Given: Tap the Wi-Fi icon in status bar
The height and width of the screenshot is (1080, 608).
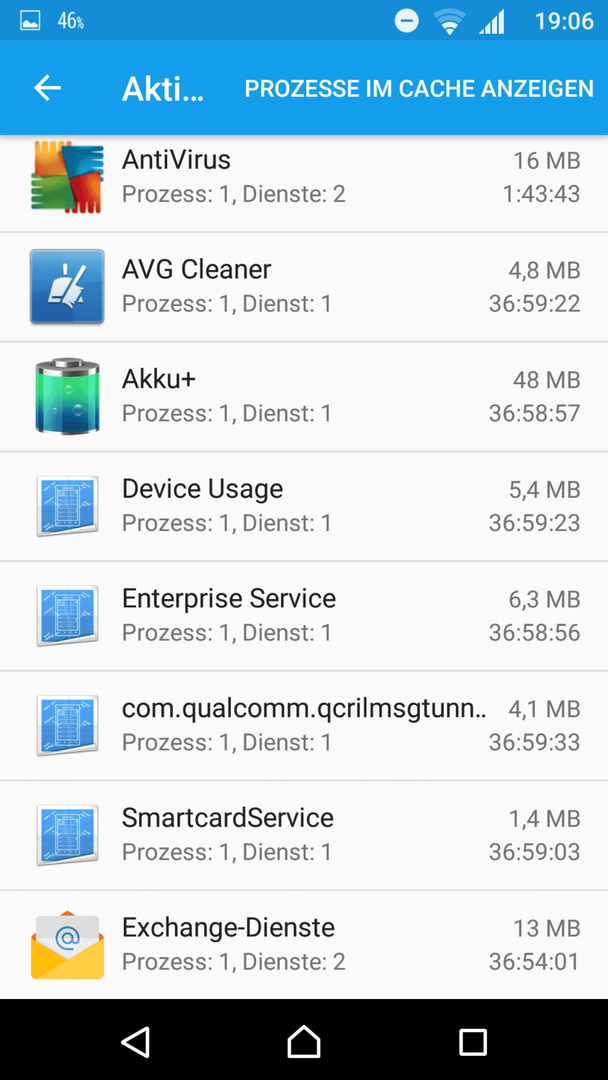Looking at the screenshot, I should (449, 22).
